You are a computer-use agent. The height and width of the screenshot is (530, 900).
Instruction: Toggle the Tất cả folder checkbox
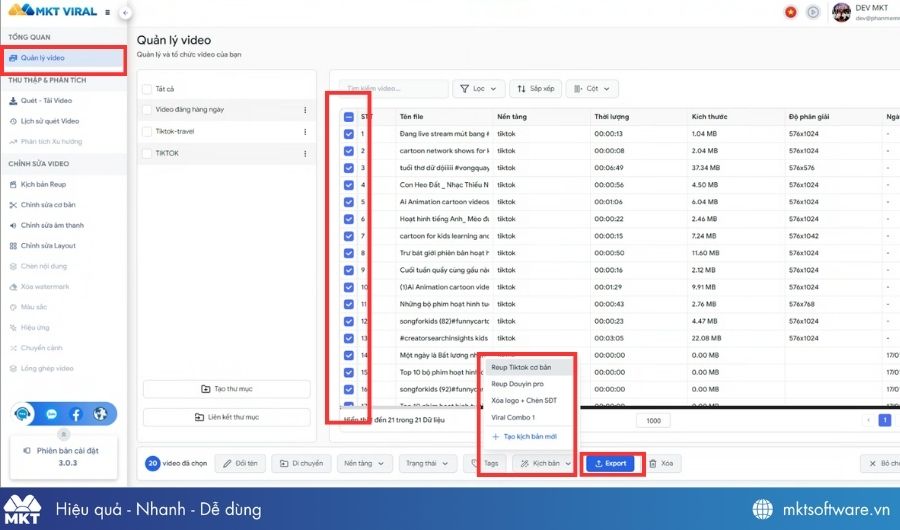click(x=147, y=89)
